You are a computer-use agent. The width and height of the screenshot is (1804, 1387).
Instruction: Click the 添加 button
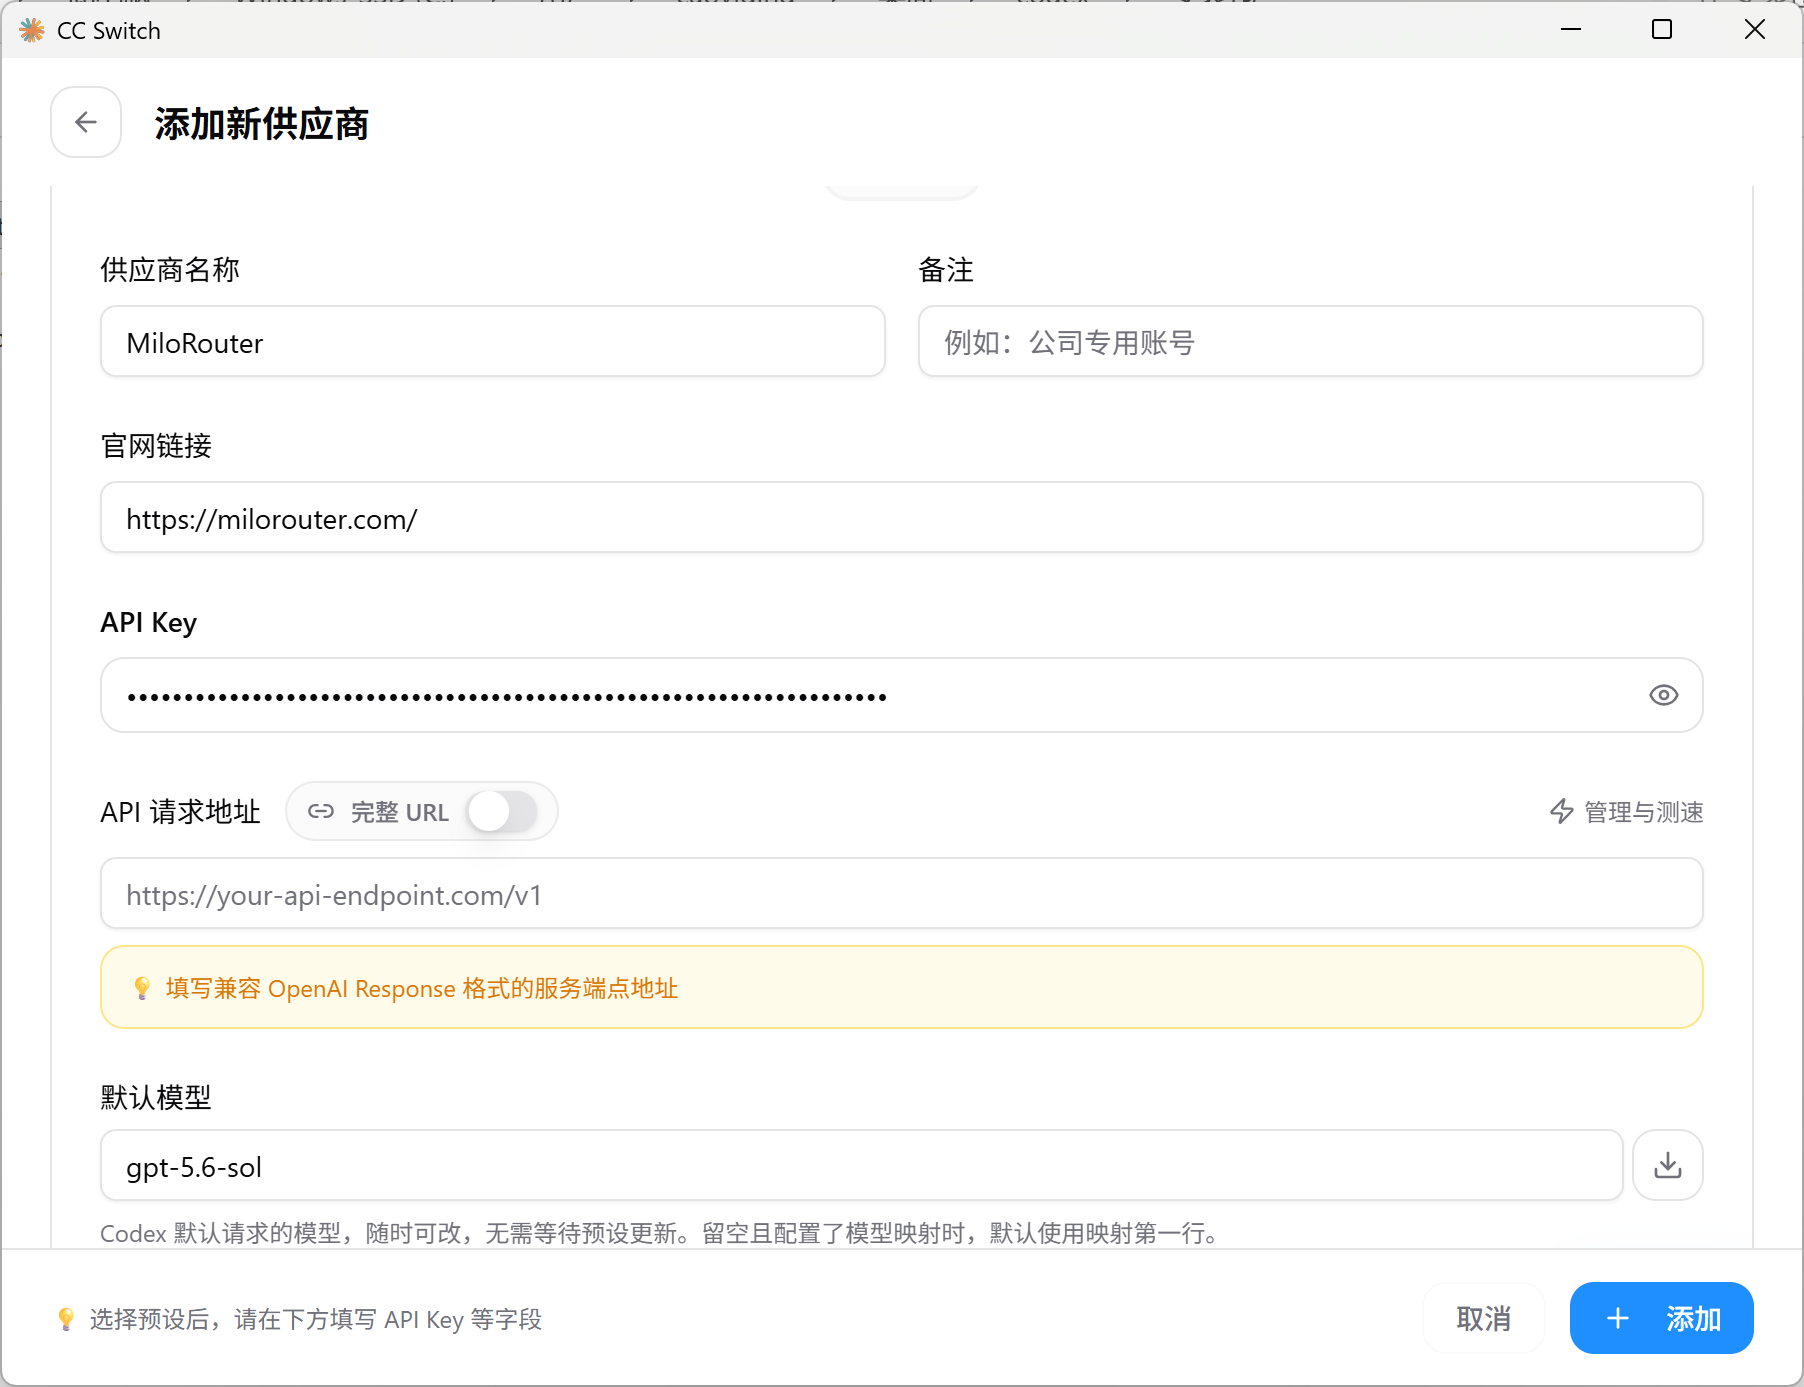pyautogui.click(x=1661, y=1318)
